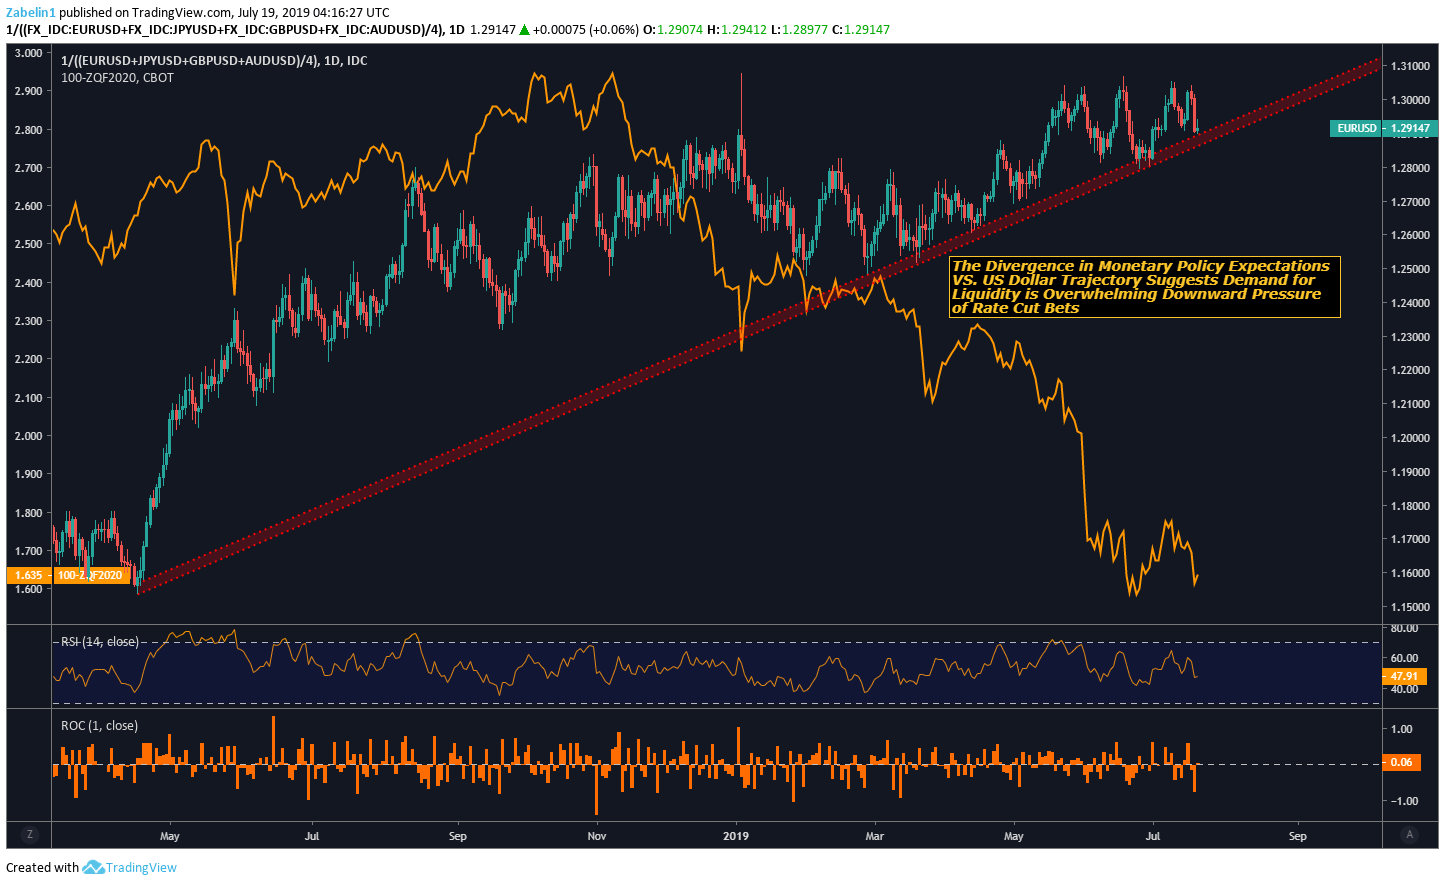Click the Nov label on the time axis
Image resolution: width=1445 pixels, height=885 pixels.
pos(597,836)
